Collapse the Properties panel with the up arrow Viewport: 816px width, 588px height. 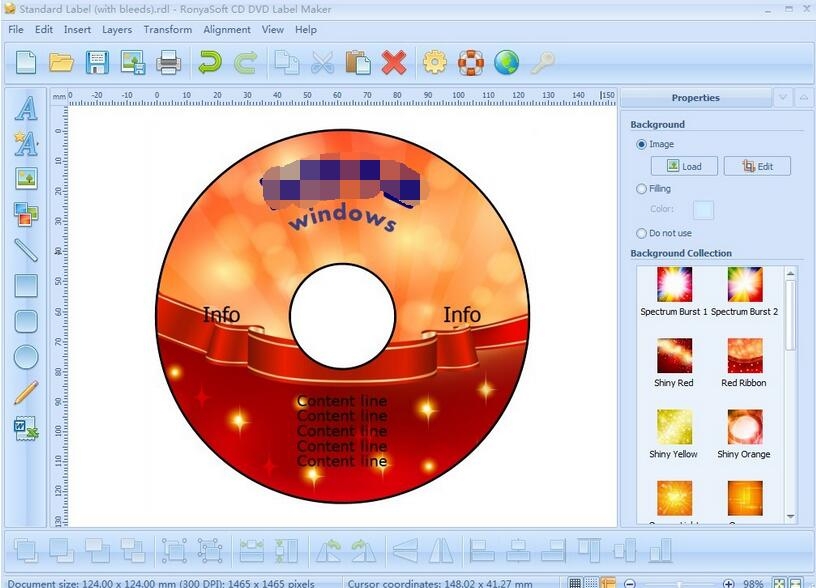pos(804,97)
